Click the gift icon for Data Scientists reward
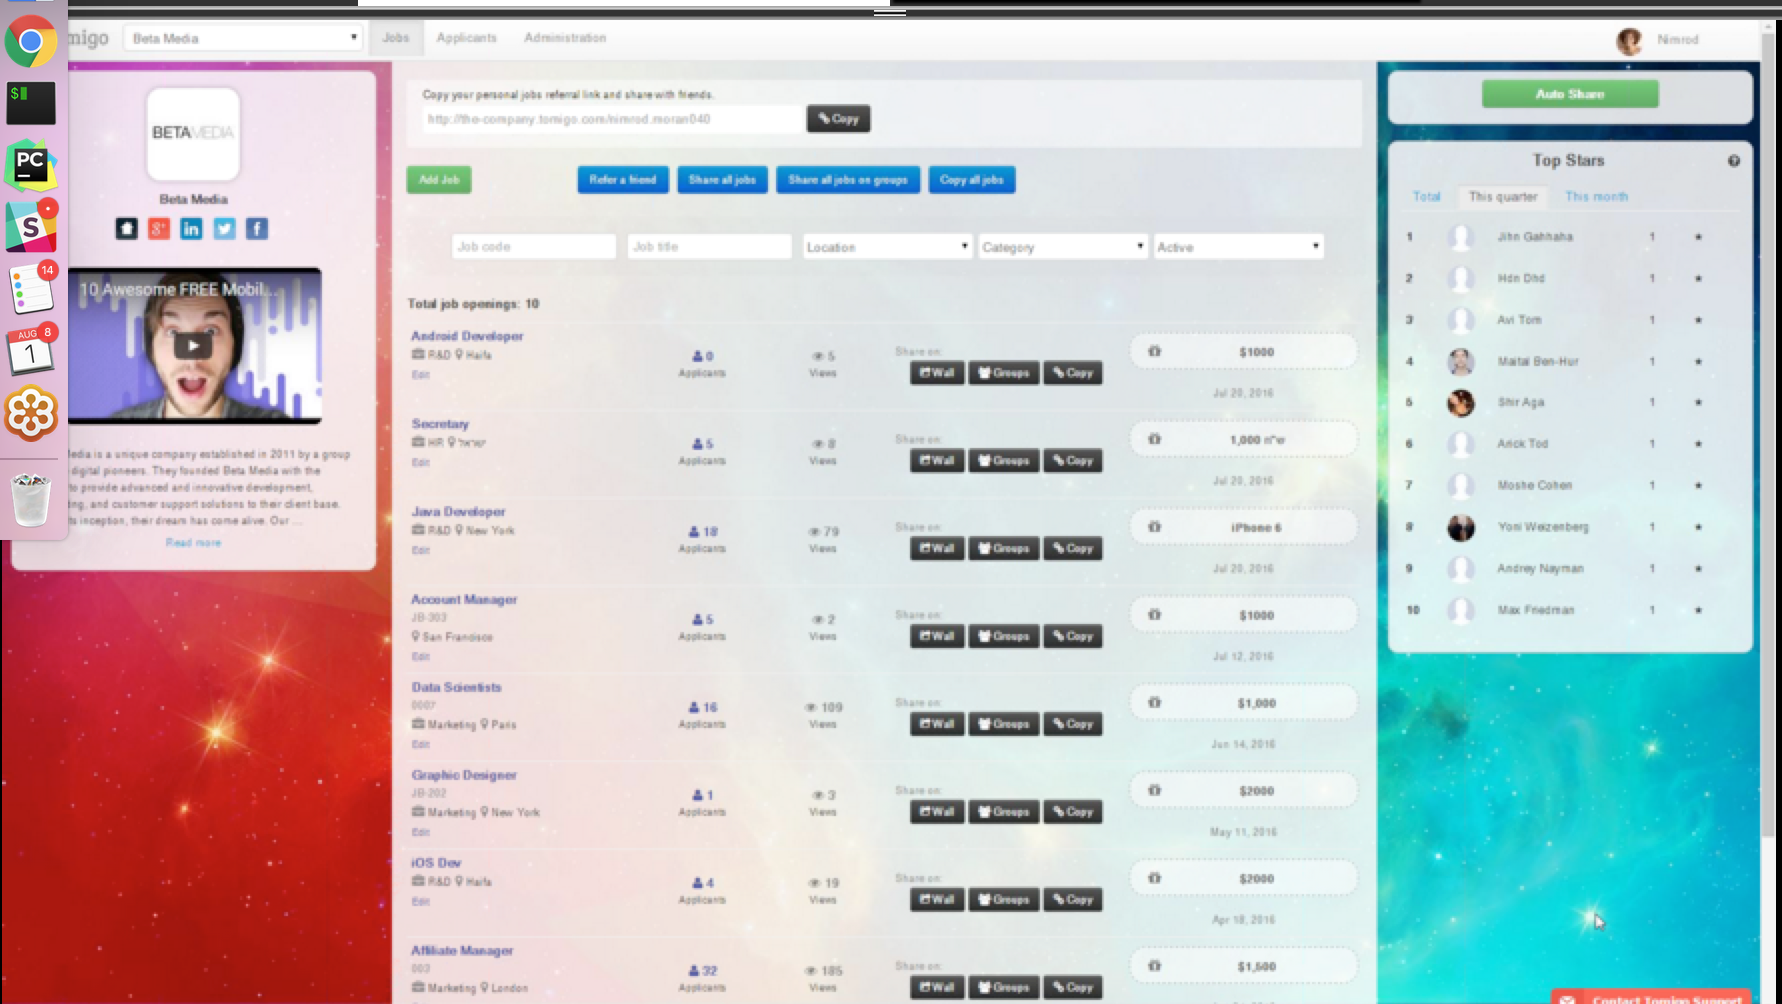1782x1004 pixels. (1154, 703)
